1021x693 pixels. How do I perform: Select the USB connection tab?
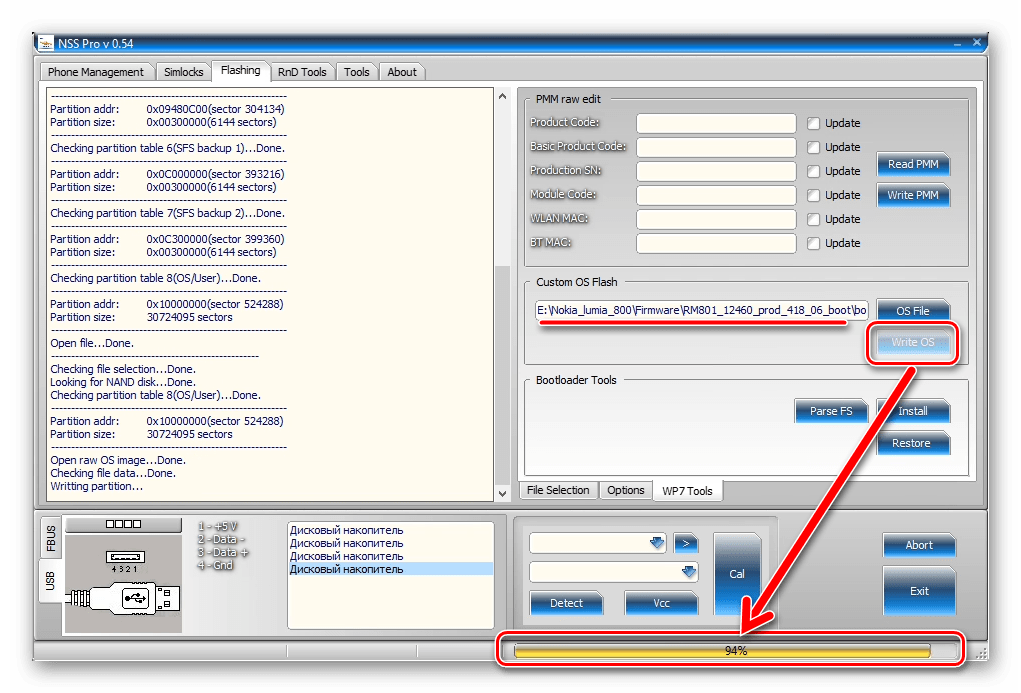[51, 580]
